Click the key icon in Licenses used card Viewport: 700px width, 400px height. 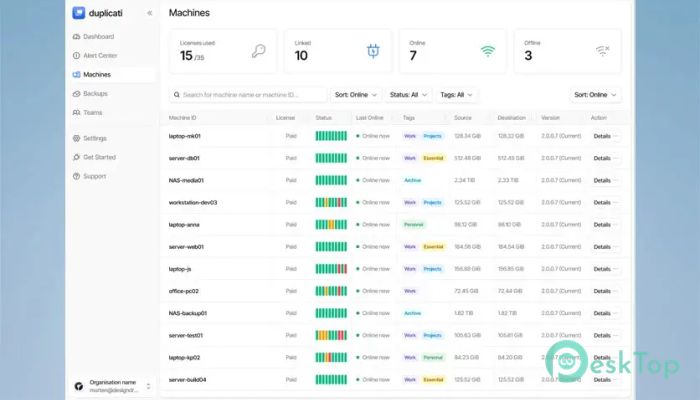click(258, 51)
